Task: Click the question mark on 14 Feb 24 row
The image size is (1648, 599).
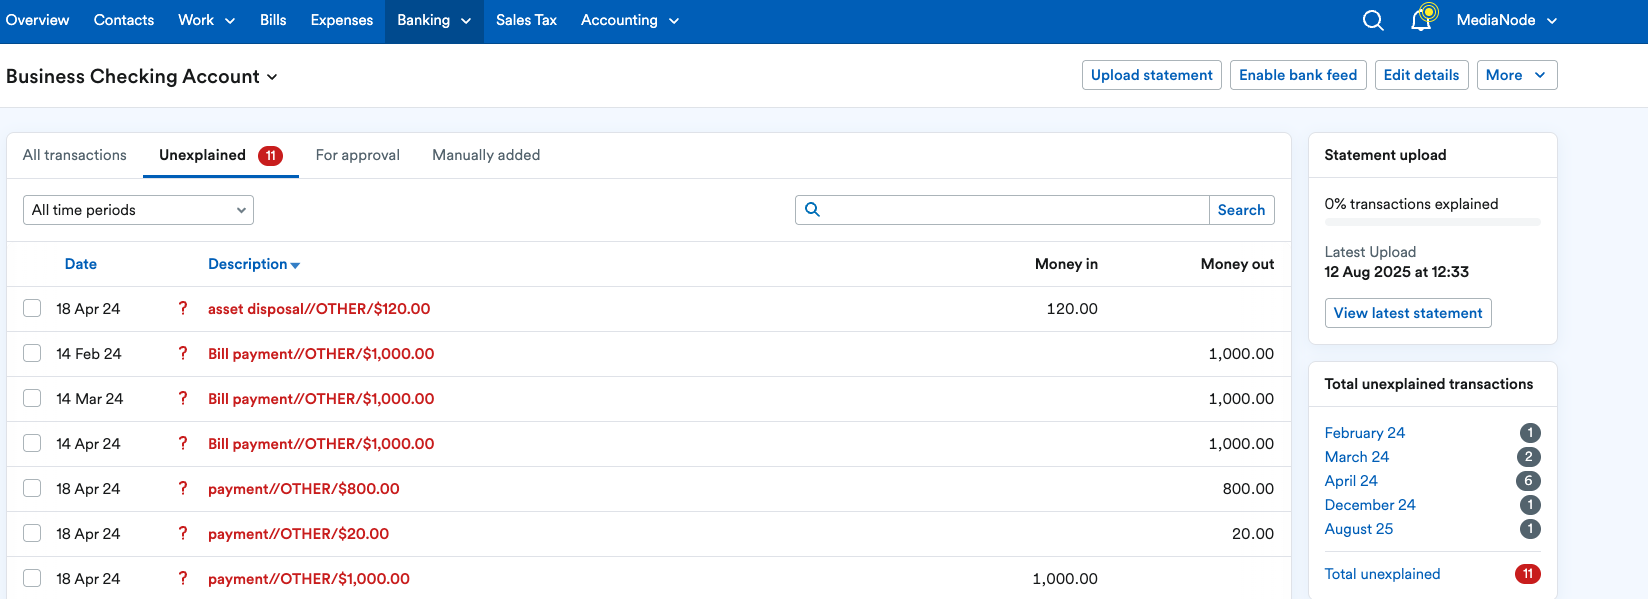Action: pos(182,354)
